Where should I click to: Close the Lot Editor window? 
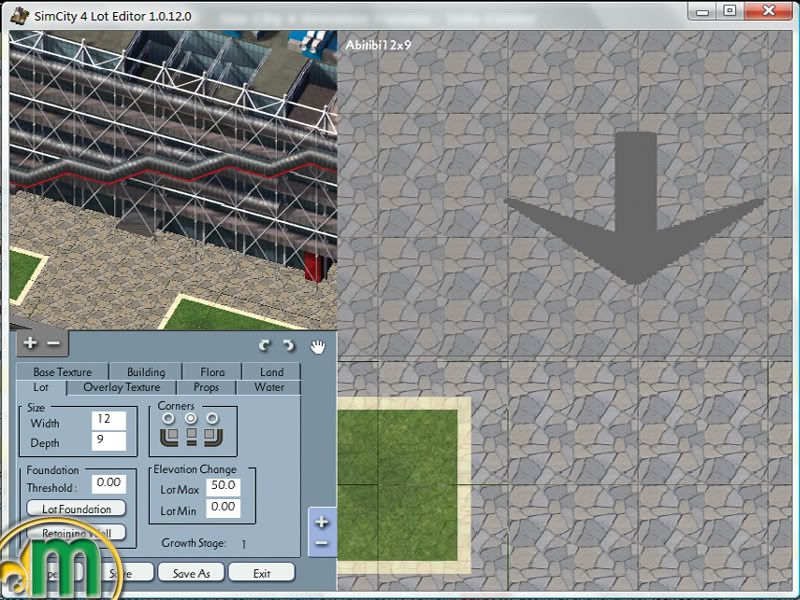tap(768, 12)
